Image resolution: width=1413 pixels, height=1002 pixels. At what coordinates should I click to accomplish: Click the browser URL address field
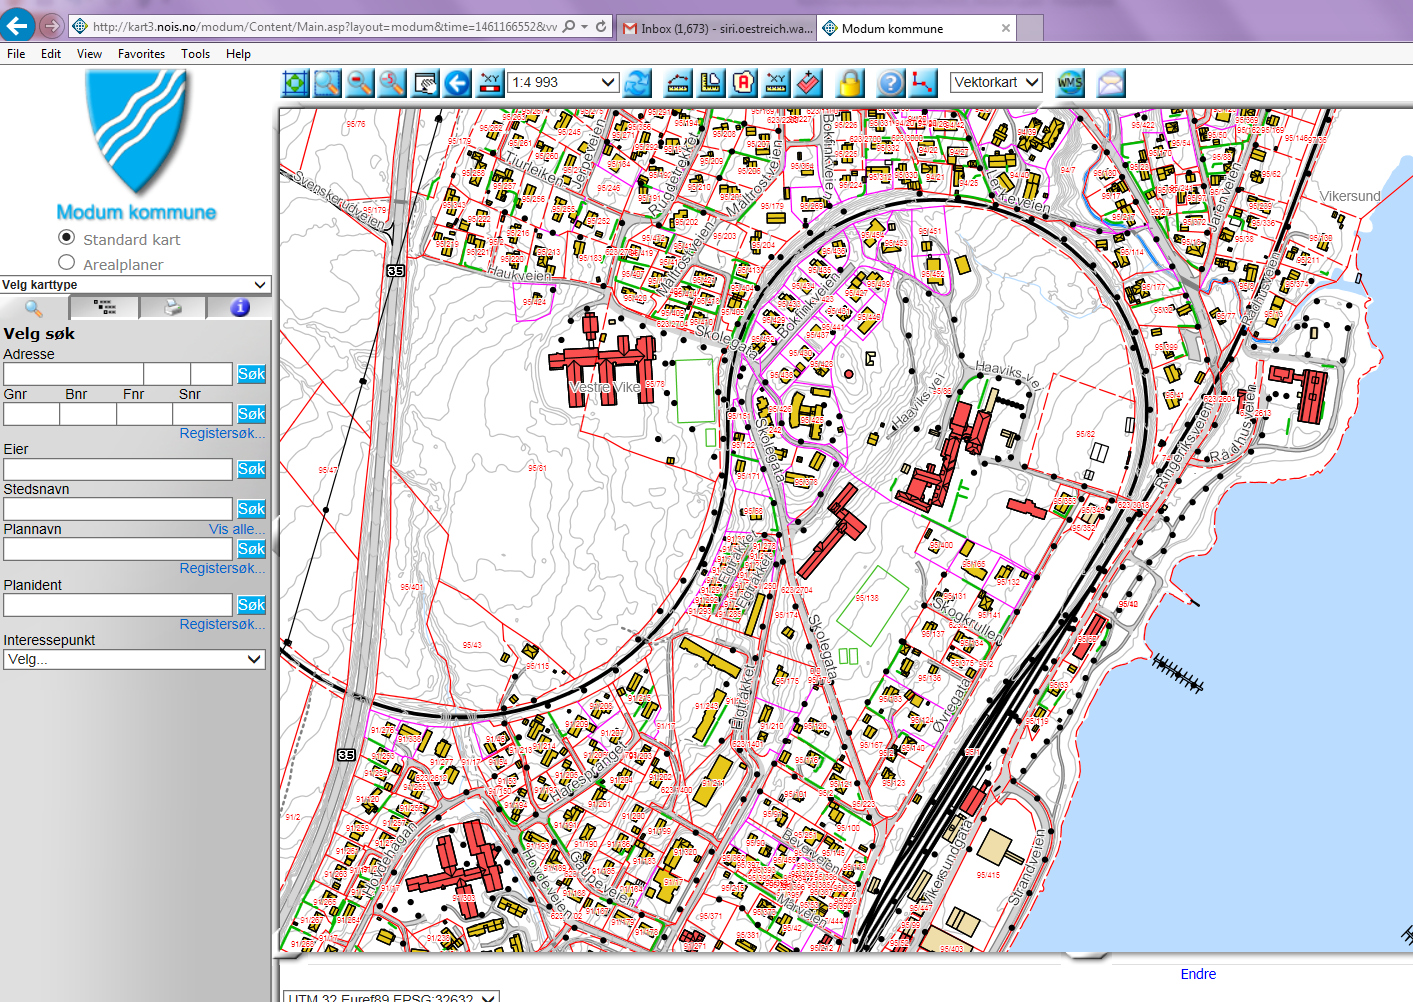tap(323, 27)
